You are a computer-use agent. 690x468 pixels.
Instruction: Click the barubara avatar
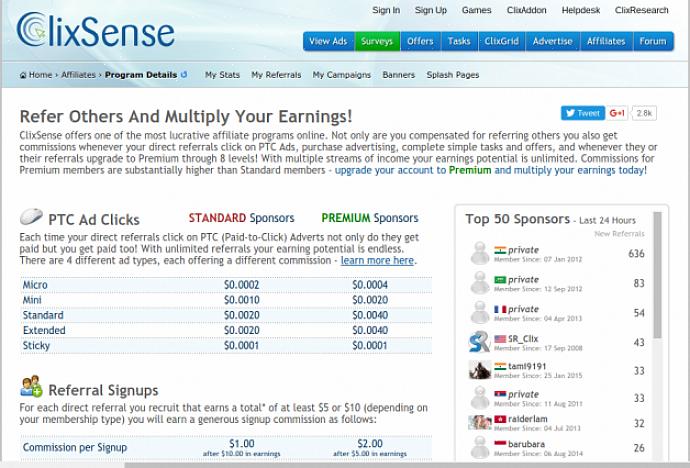[x=480, y=447]
